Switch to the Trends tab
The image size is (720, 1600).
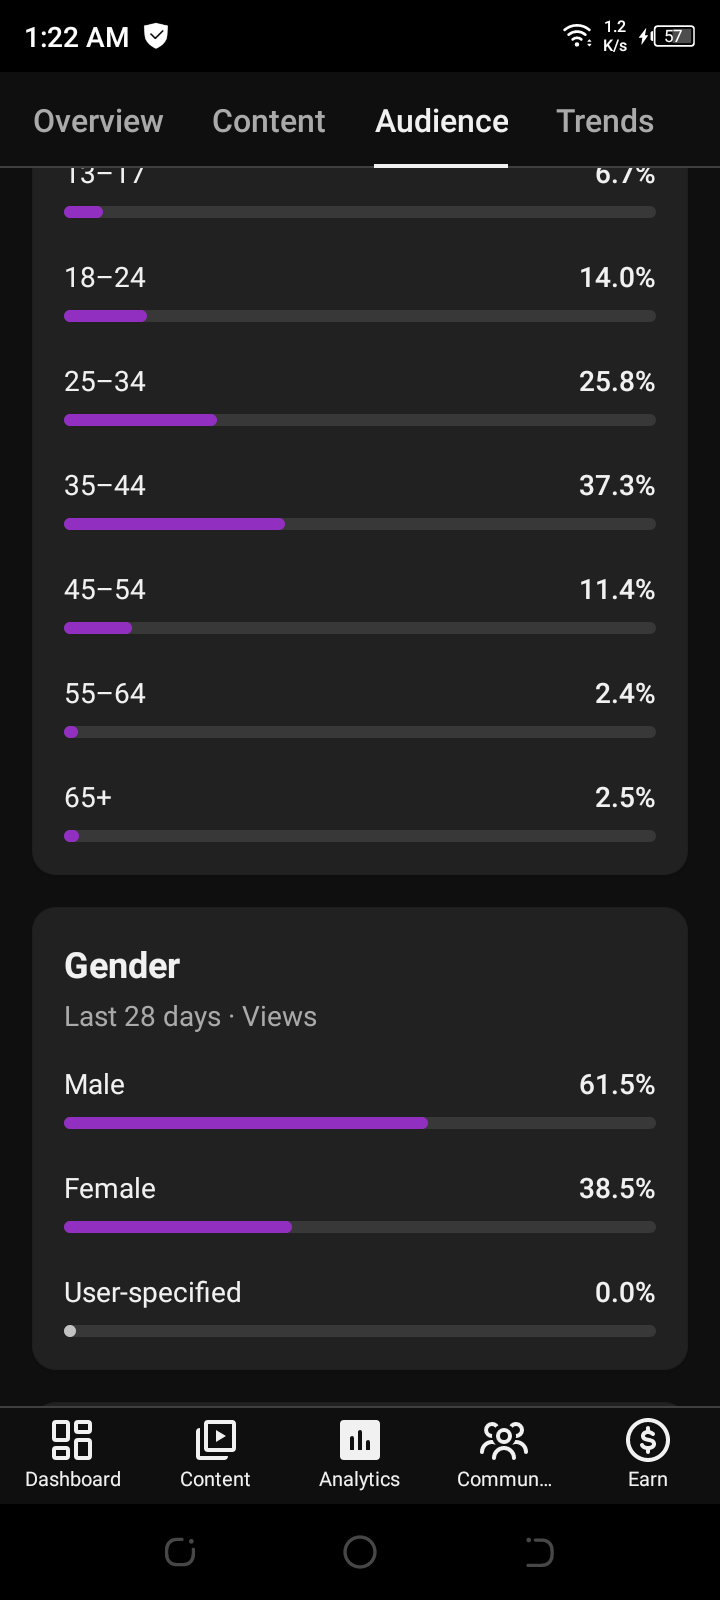[x=605, y=121]
